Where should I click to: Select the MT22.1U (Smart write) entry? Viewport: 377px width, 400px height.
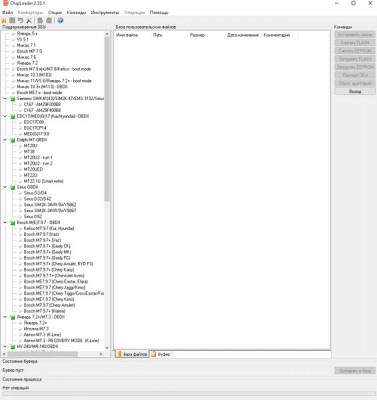coord(43,181)
